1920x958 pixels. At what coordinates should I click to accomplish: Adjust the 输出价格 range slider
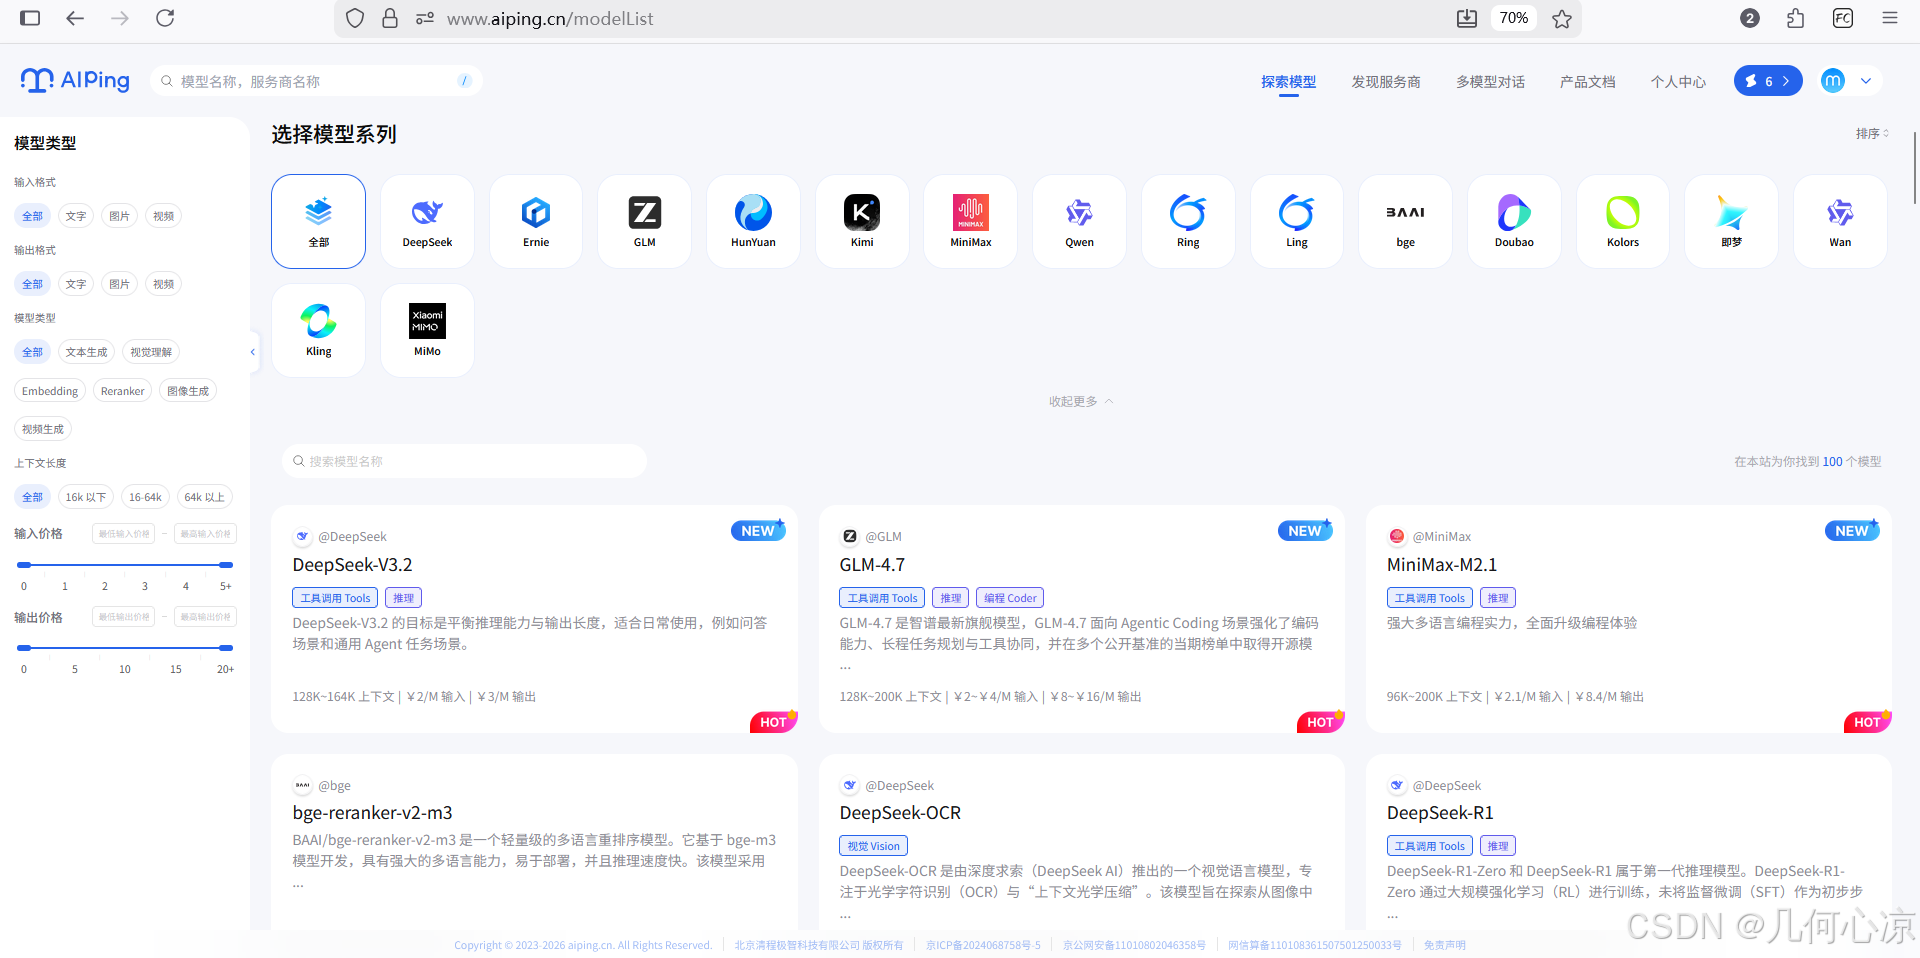pyautogui.click(x=125, y=648)
